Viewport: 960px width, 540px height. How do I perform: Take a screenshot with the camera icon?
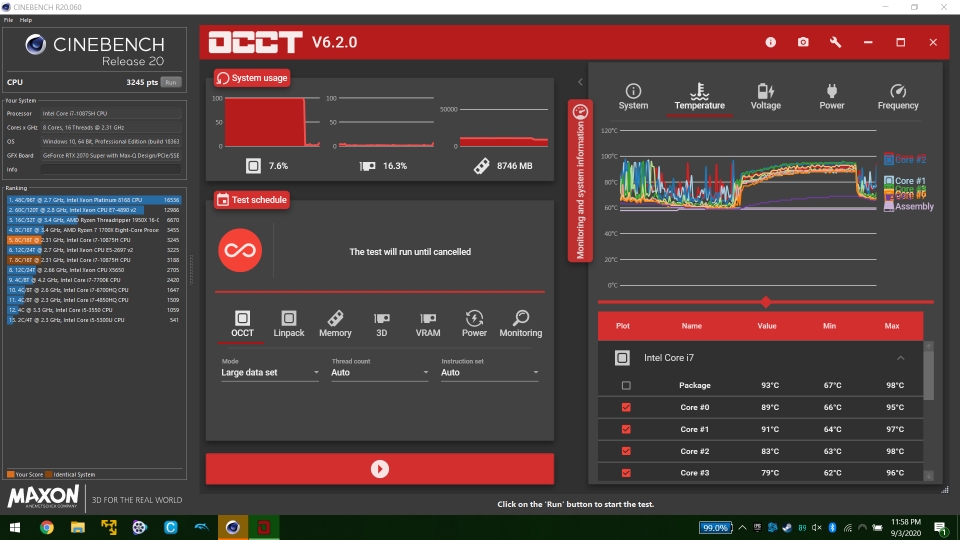pyautogui.click(x=803, y=42)
